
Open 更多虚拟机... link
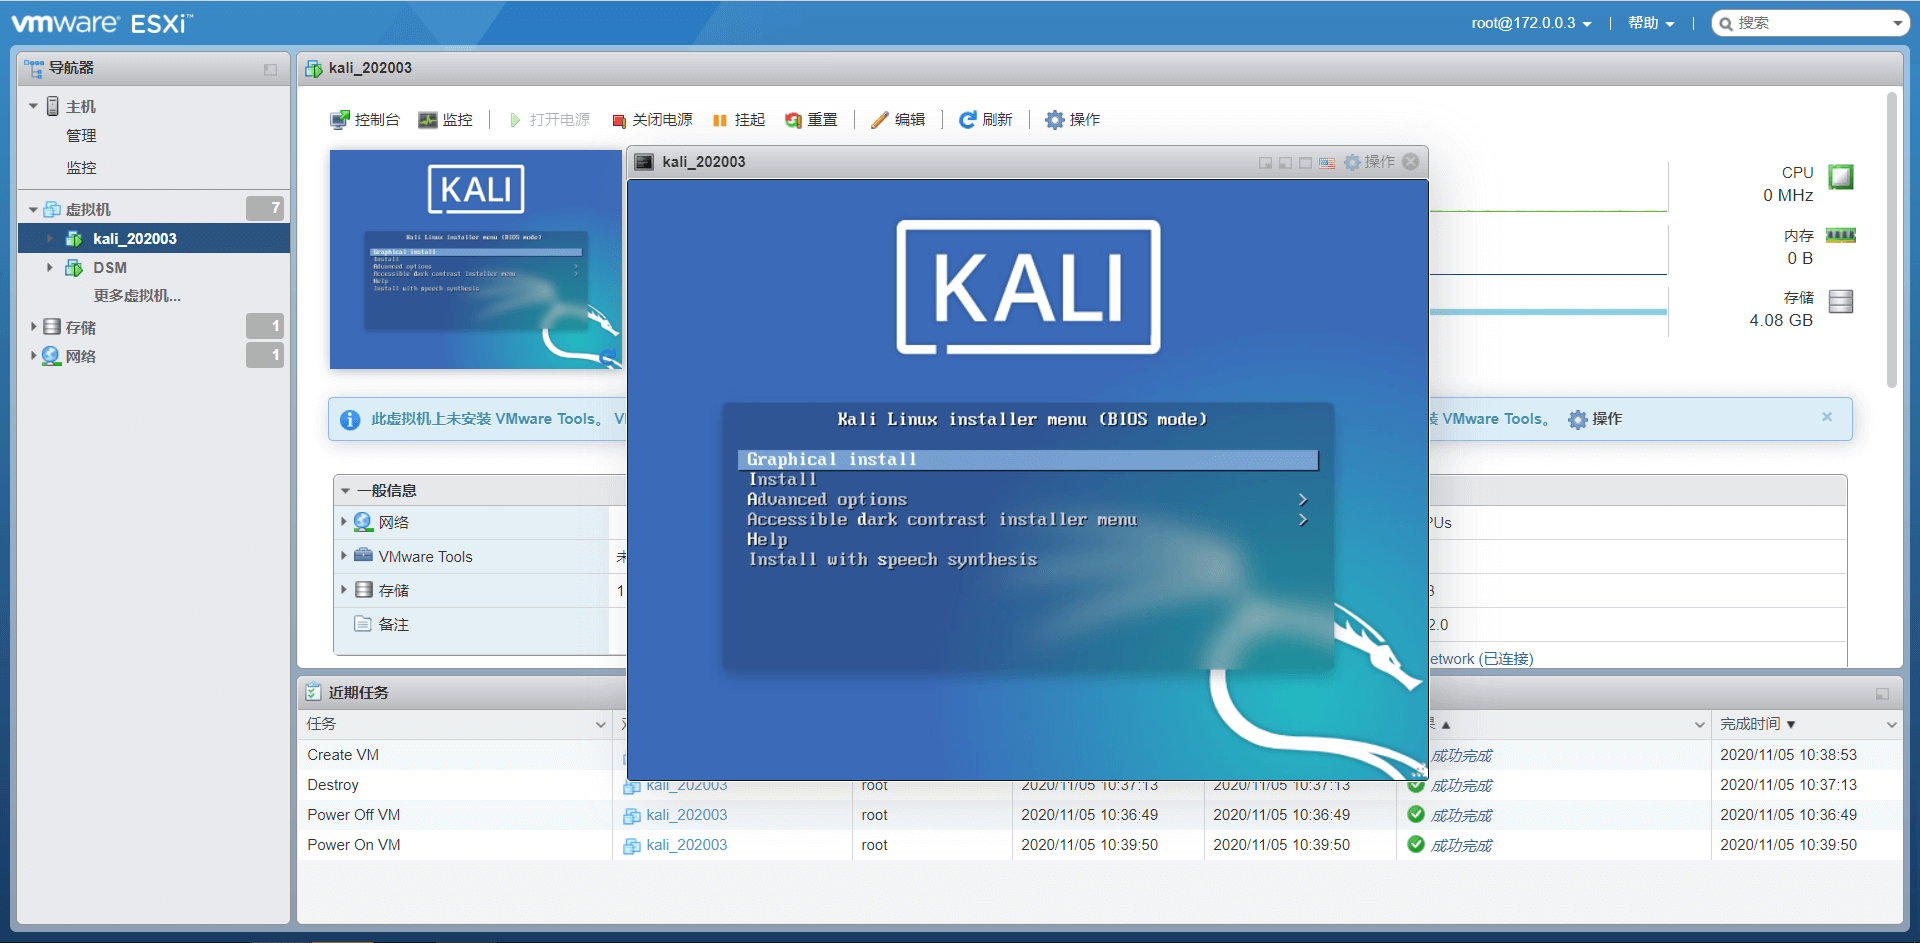137,296
